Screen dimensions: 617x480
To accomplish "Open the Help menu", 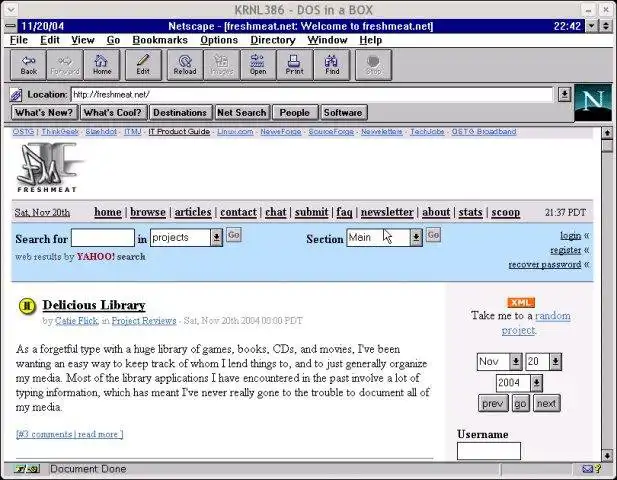I will [370, 40].
